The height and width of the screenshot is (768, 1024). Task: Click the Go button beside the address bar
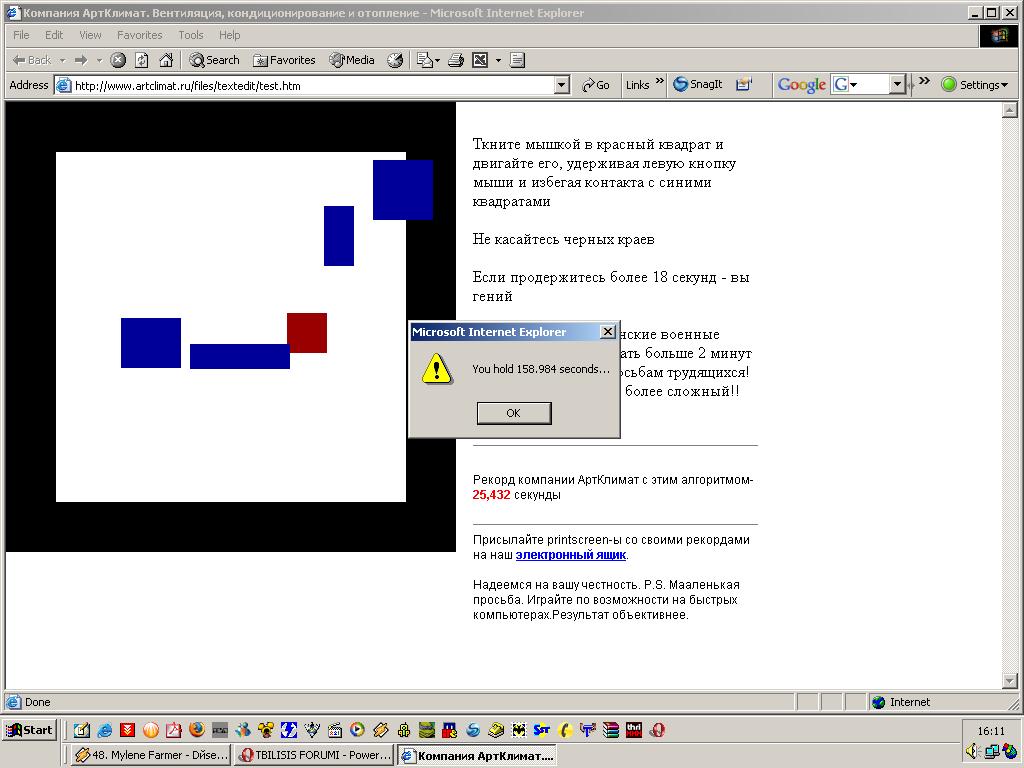596,85
